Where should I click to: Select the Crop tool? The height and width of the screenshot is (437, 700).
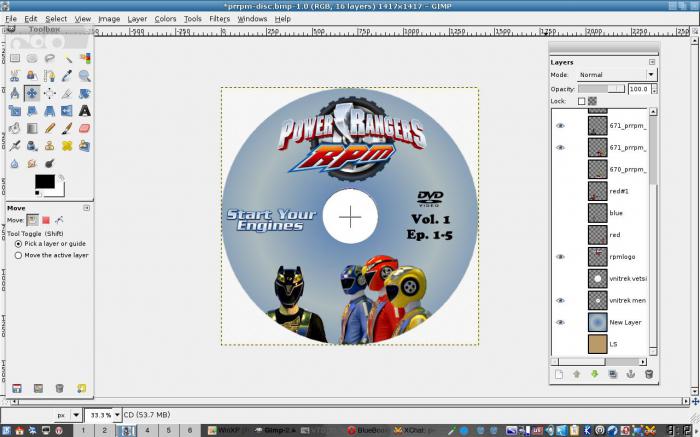click(x=67, y=93)
